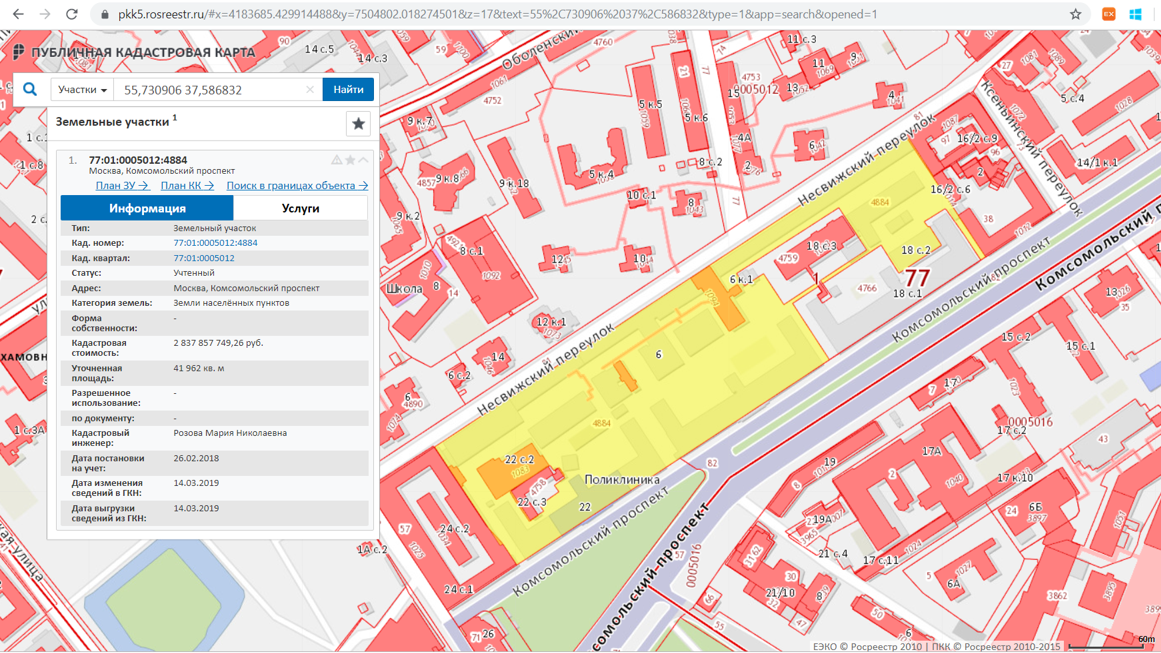Open cadastral number 77:01:0005012:4884 link

tap(215, 243)
